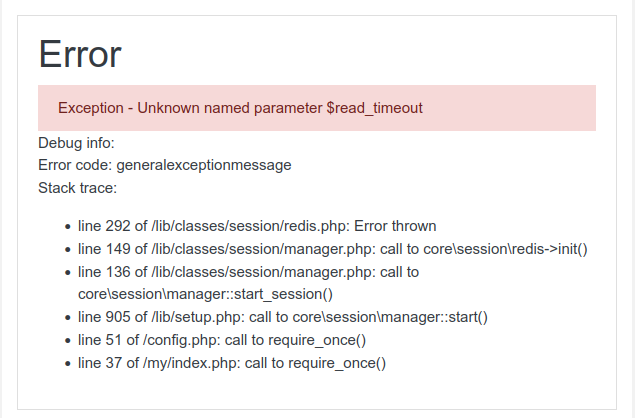This screenshot has width=635, height=418.
Task: Select the text 'Unknown named parameter $read_timeout'
Action: click(x=280, y=108)
